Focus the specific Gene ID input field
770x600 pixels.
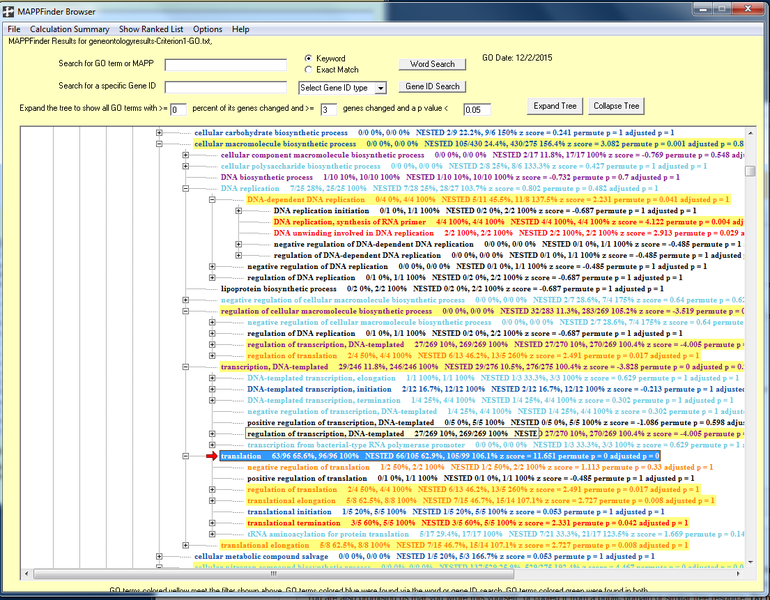point(225,87)
